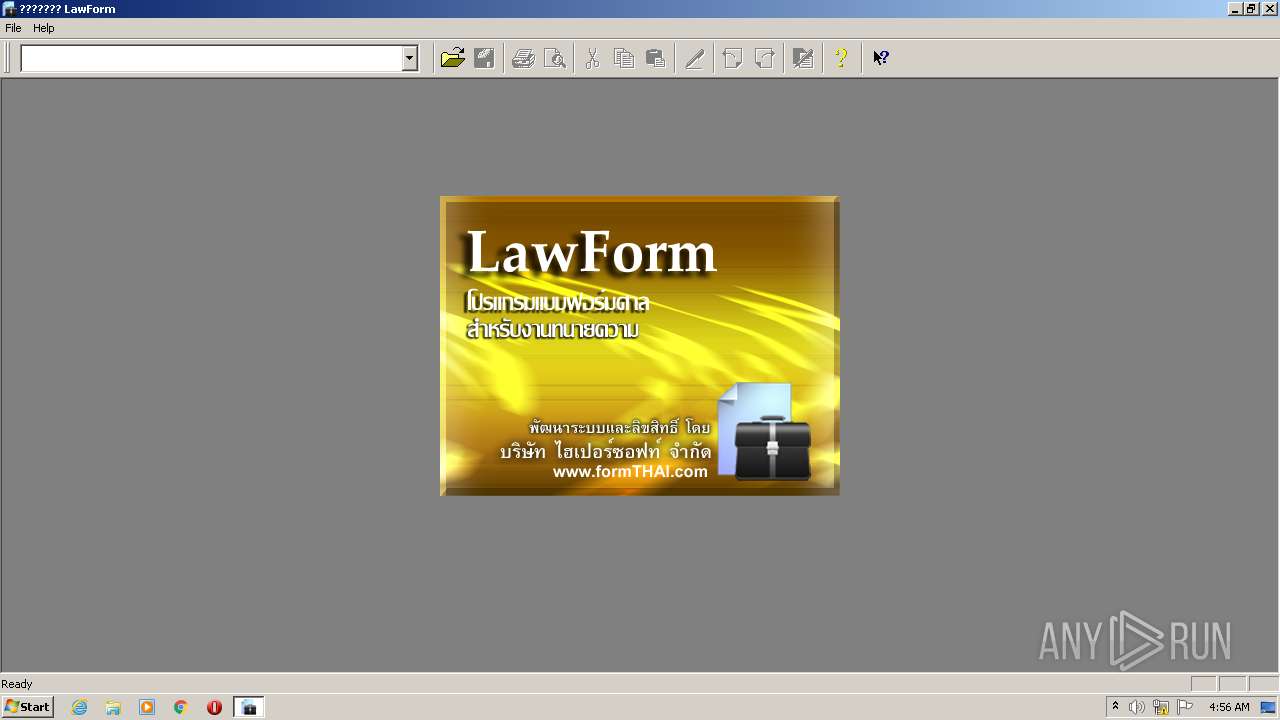Expand the toolbar combo box arrow
The width and height of the screenshot is (1280, 720).
tap(409, 59)
